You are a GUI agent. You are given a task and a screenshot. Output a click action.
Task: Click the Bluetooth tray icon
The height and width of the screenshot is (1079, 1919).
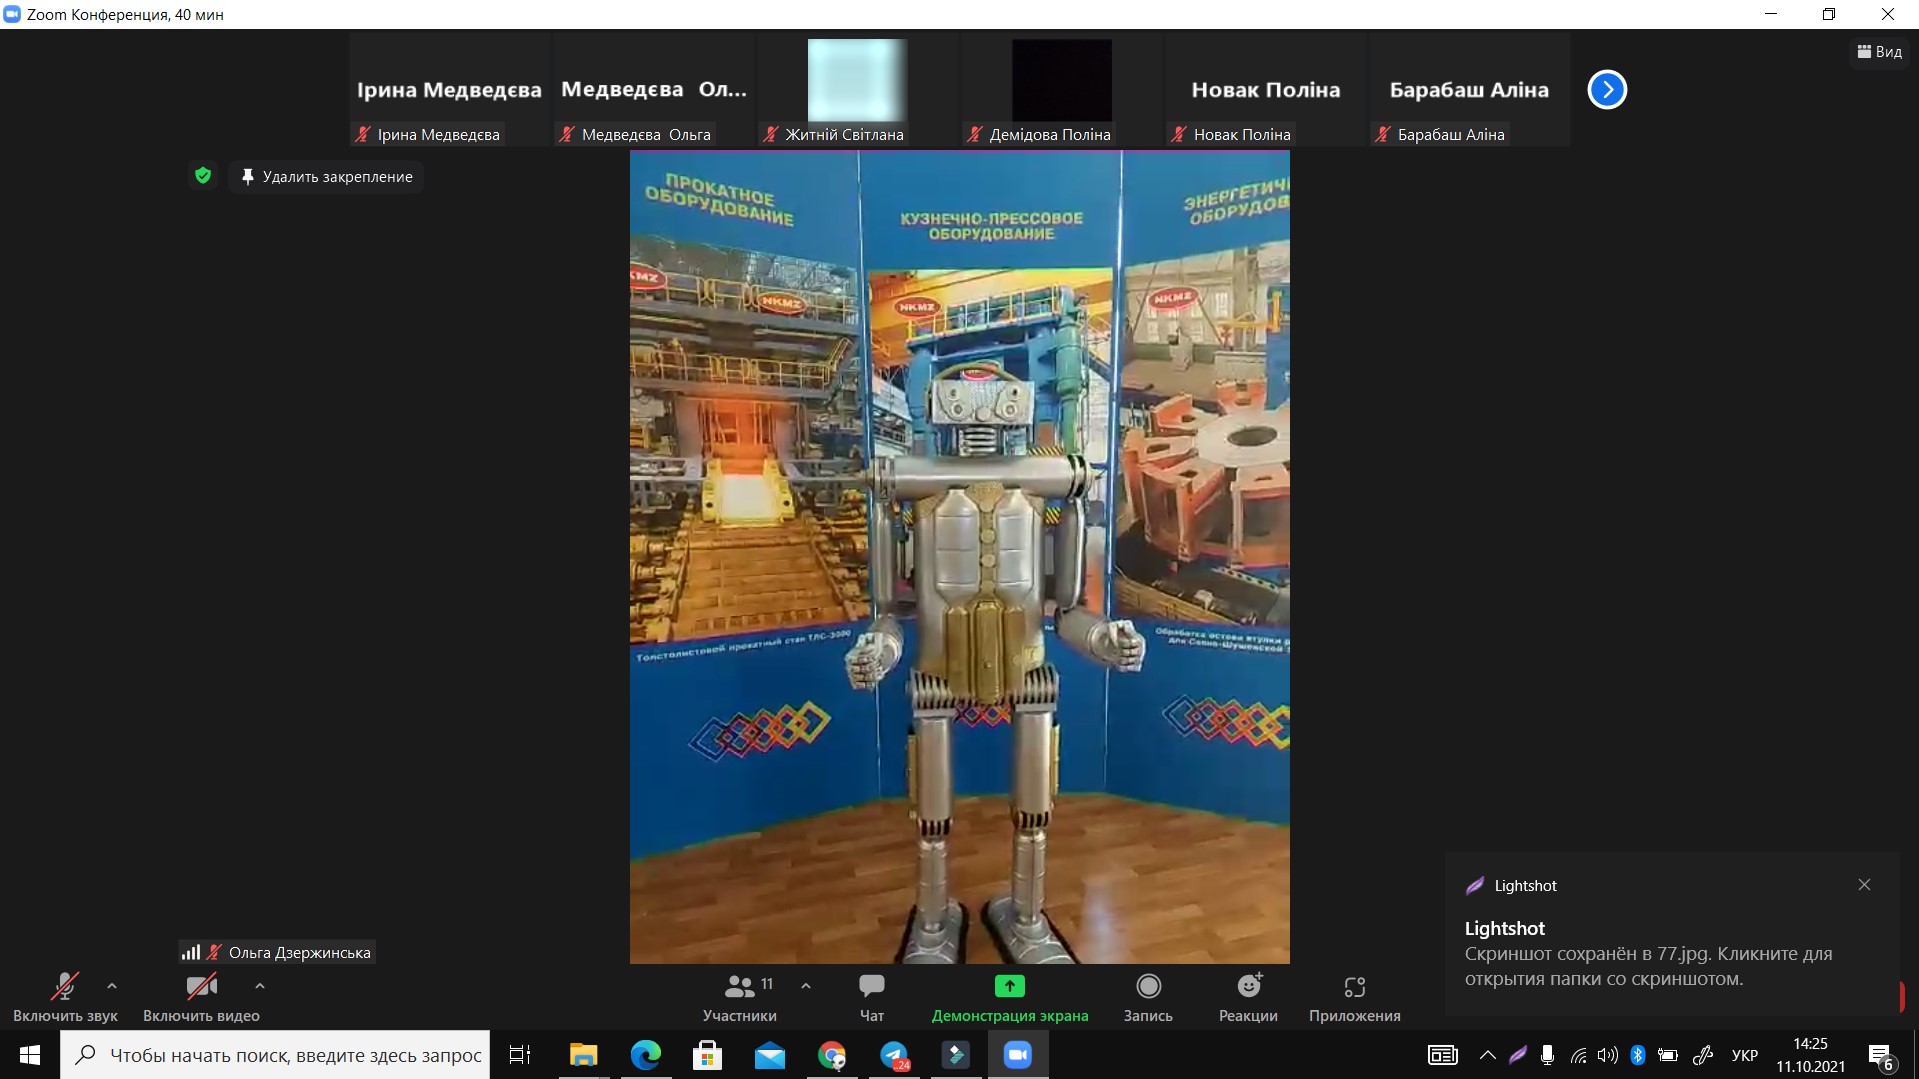click(1638, 1055)
